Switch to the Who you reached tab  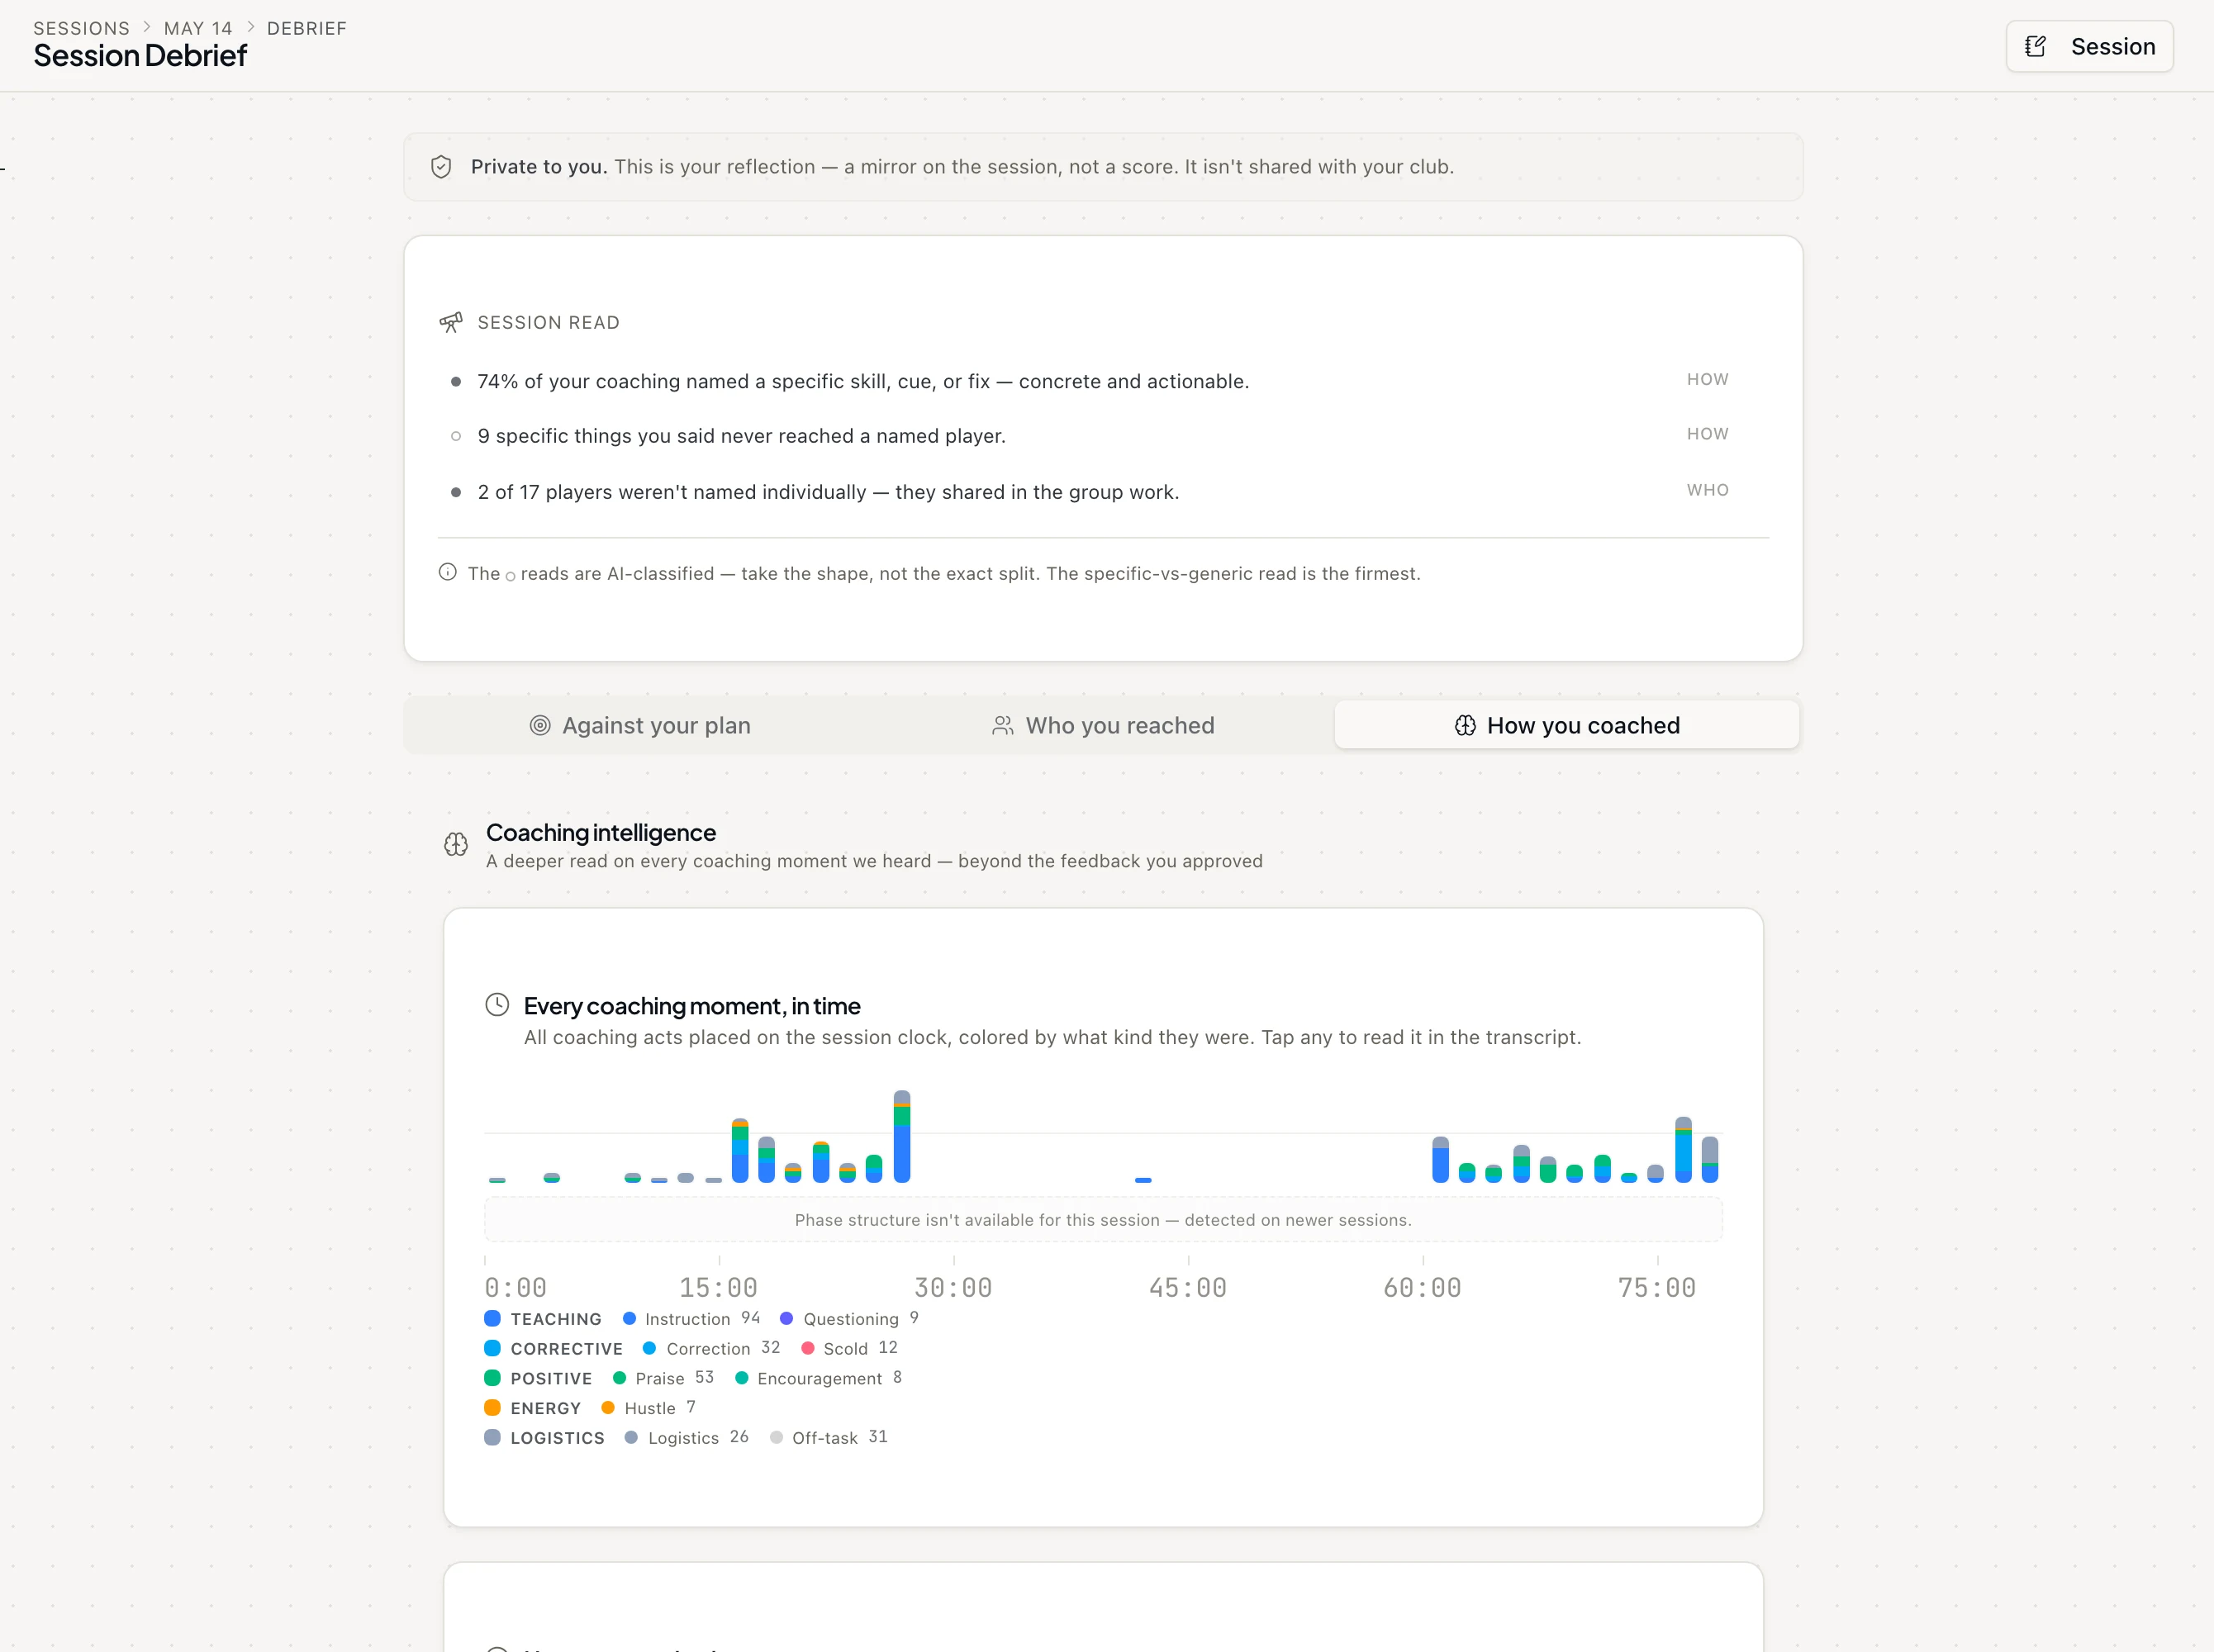pyautogui.click(x=1103, y=725)
